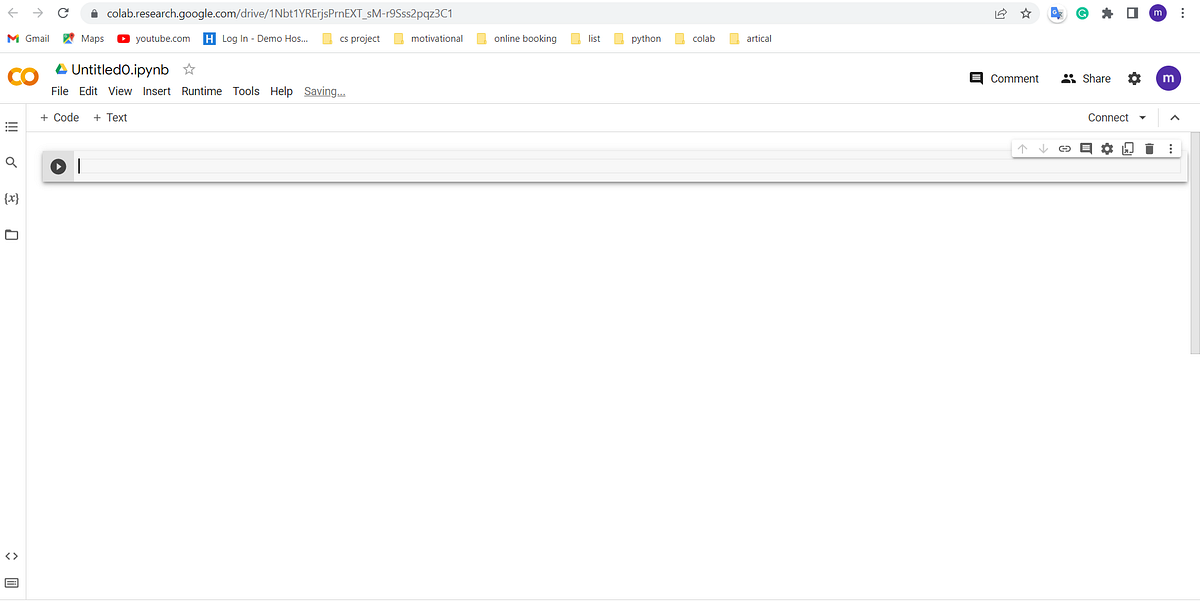Copy link to cell icon
This screenshot has width=1200, height=603.
coord(1065,149)
